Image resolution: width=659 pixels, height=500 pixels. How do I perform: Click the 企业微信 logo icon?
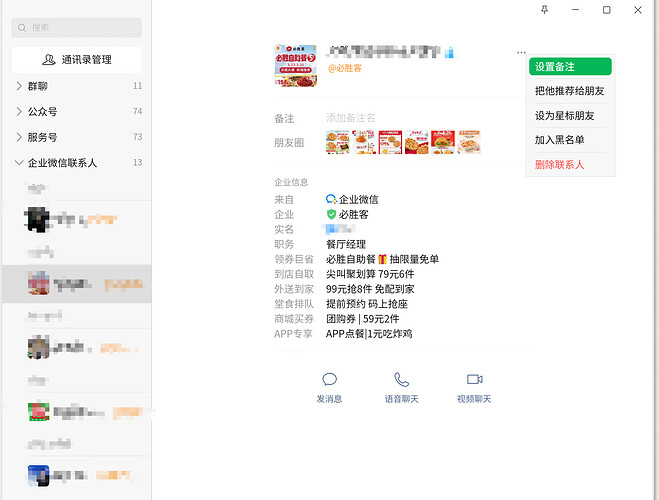(x=331, y=199)
